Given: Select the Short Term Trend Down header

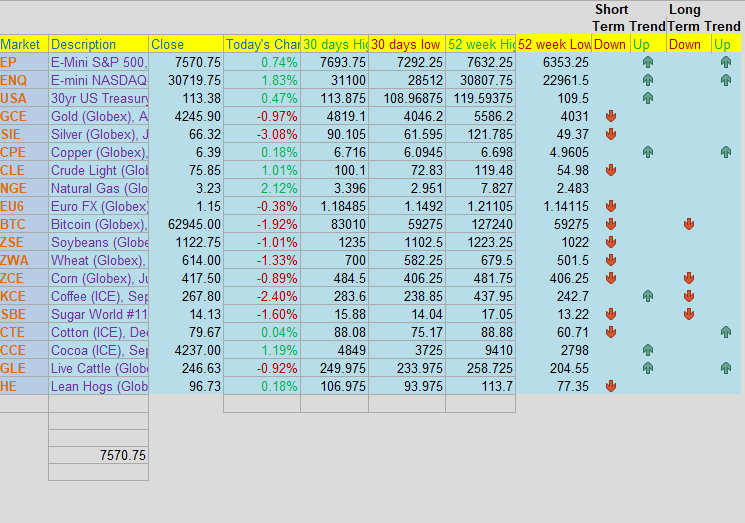Looking at the screenshot, I should [611, 44].
